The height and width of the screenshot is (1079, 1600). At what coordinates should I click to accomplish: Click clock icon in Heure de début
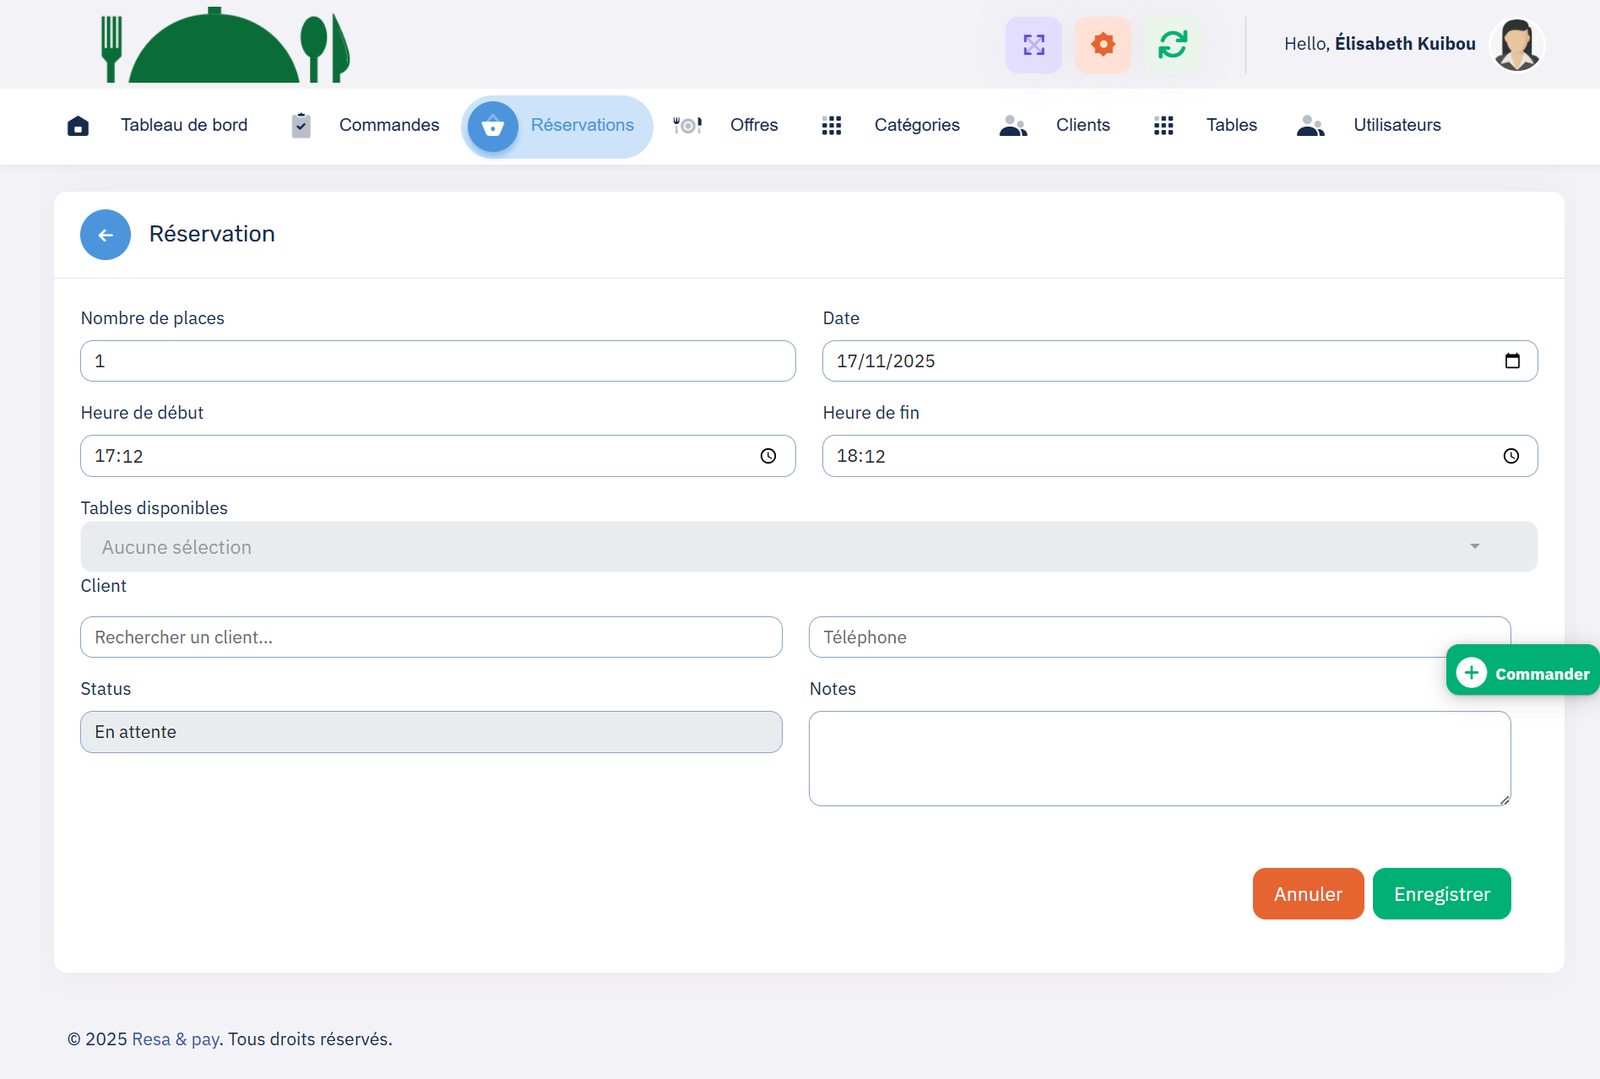[x=768, y=456]
